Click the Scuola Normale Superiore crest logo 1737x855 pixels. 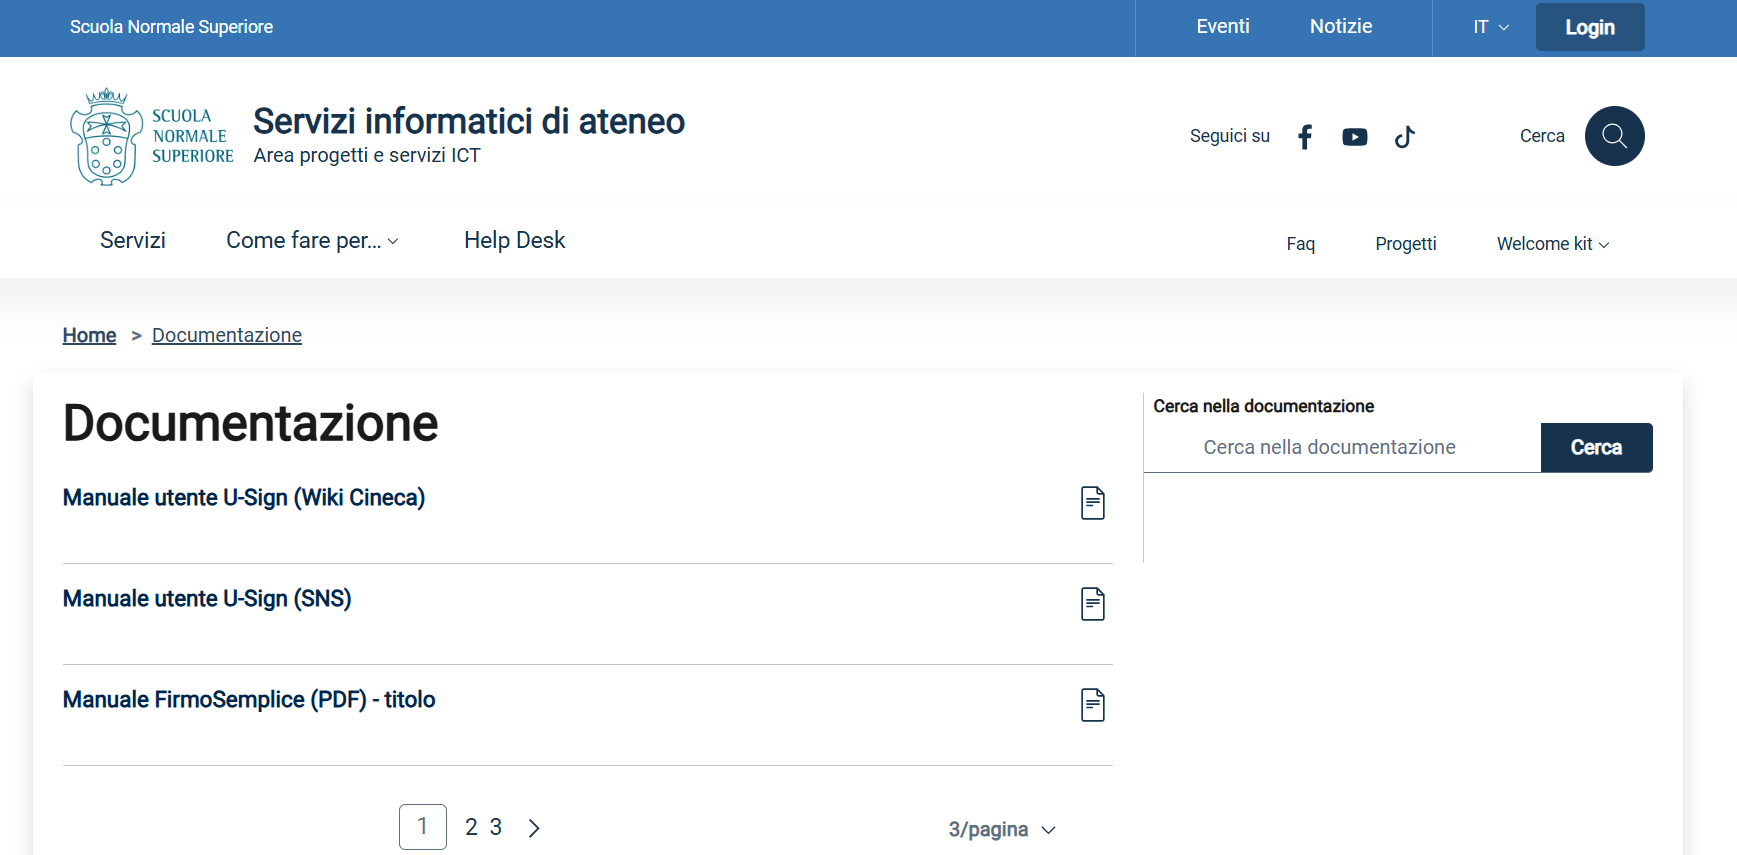106,137
